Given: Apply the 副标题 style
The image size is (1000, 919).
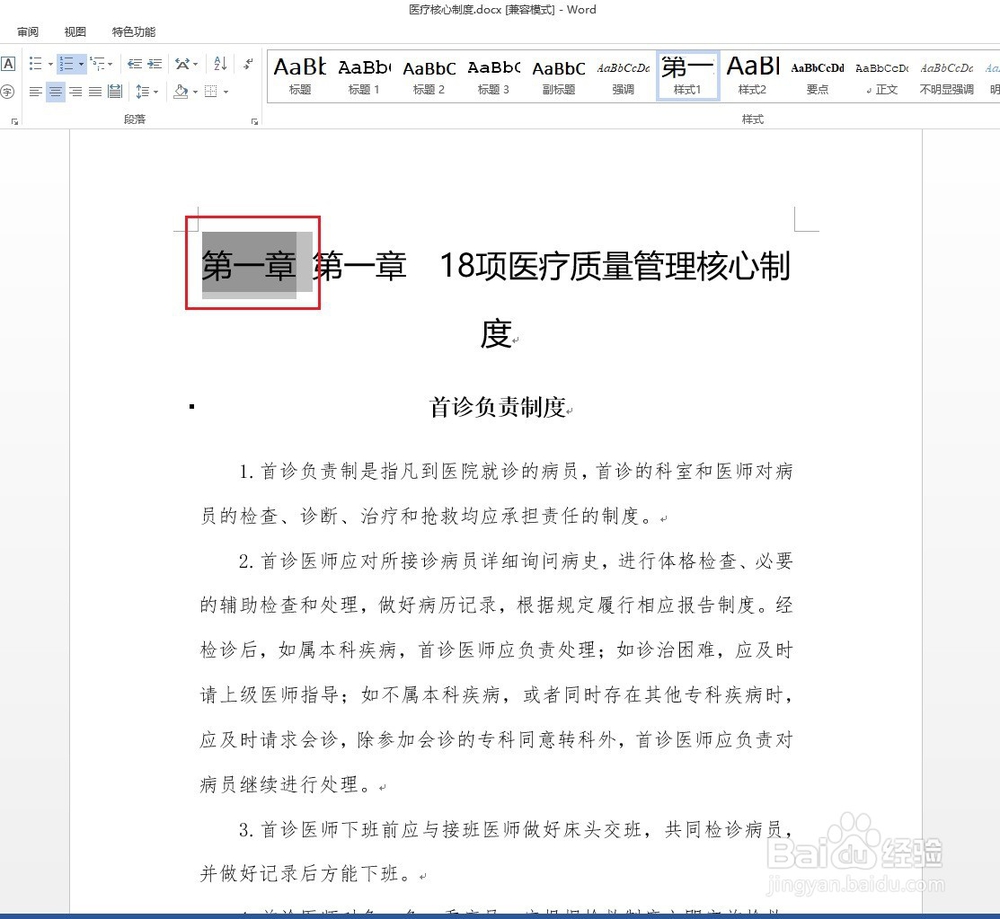Looking at the screenshot, I should tap(559, 76).
